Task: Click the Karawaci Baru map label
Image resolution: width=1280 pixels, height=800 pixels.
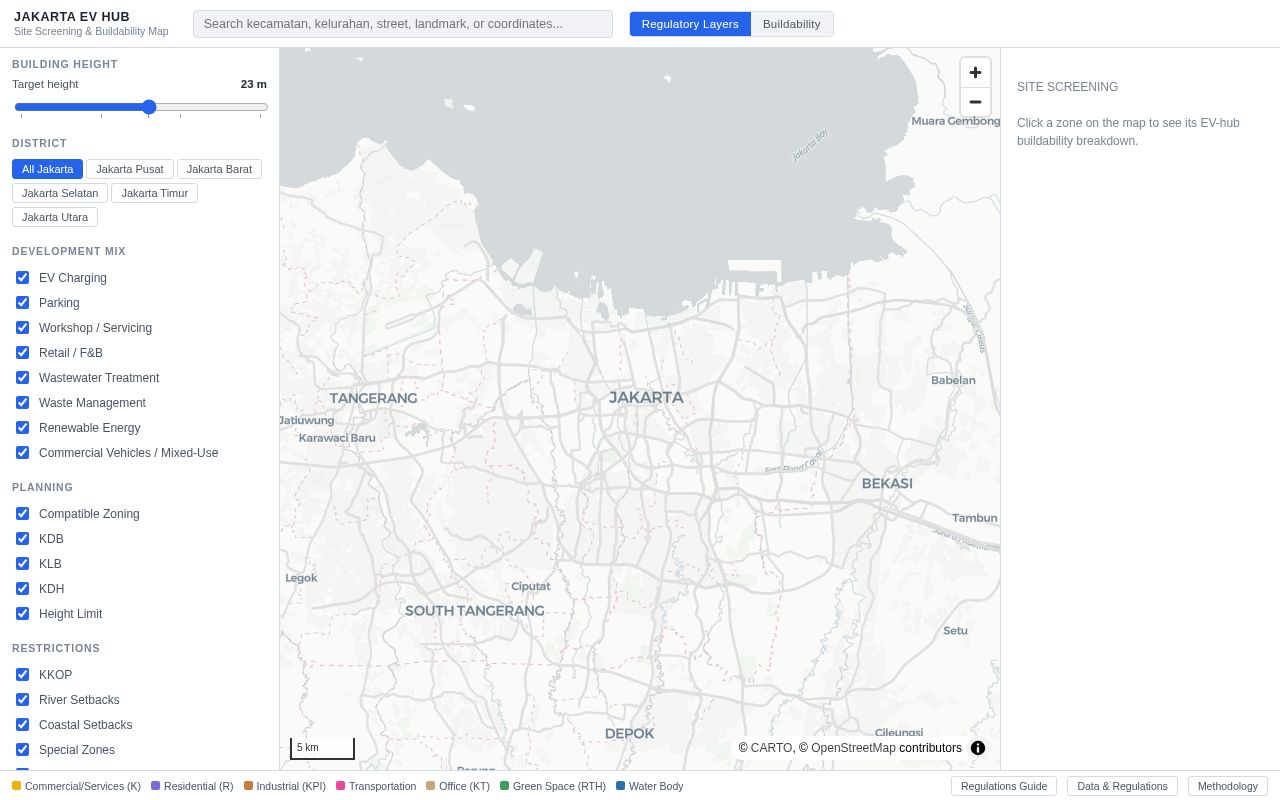Action: pos(337,438)
